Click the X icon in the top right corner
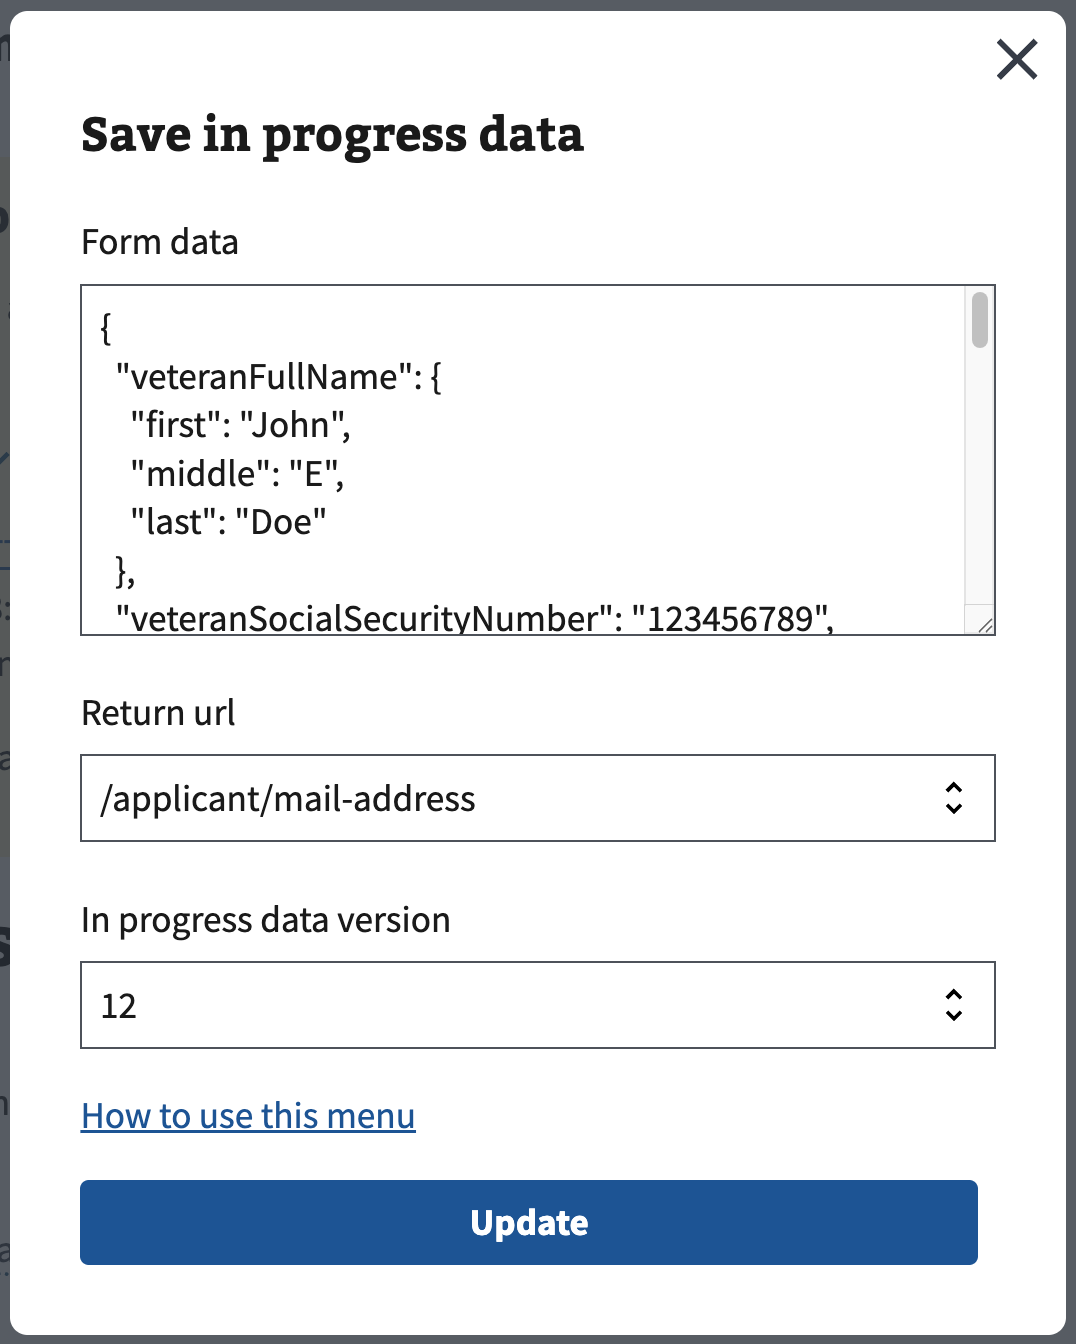The width and height of the screenshot is (1076, 1344). click(1016, 59)
